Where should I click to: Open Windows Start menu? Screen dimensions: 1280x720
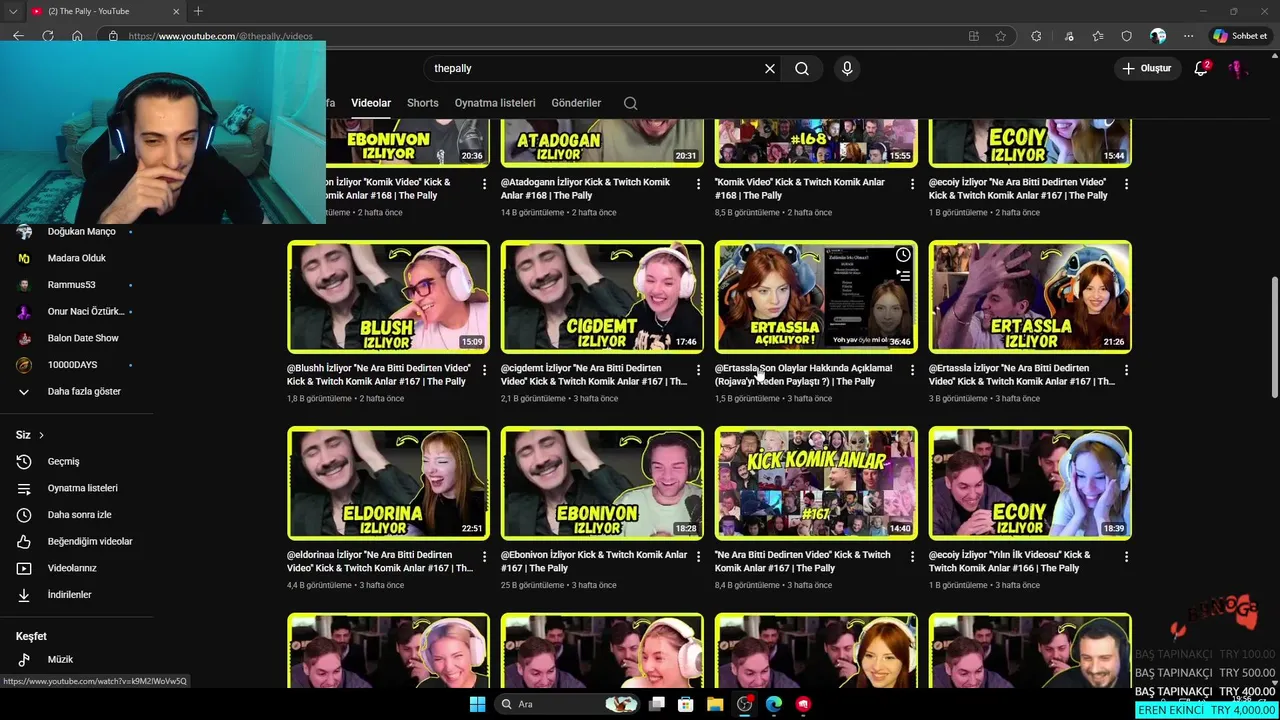click(x=478, y=704)
